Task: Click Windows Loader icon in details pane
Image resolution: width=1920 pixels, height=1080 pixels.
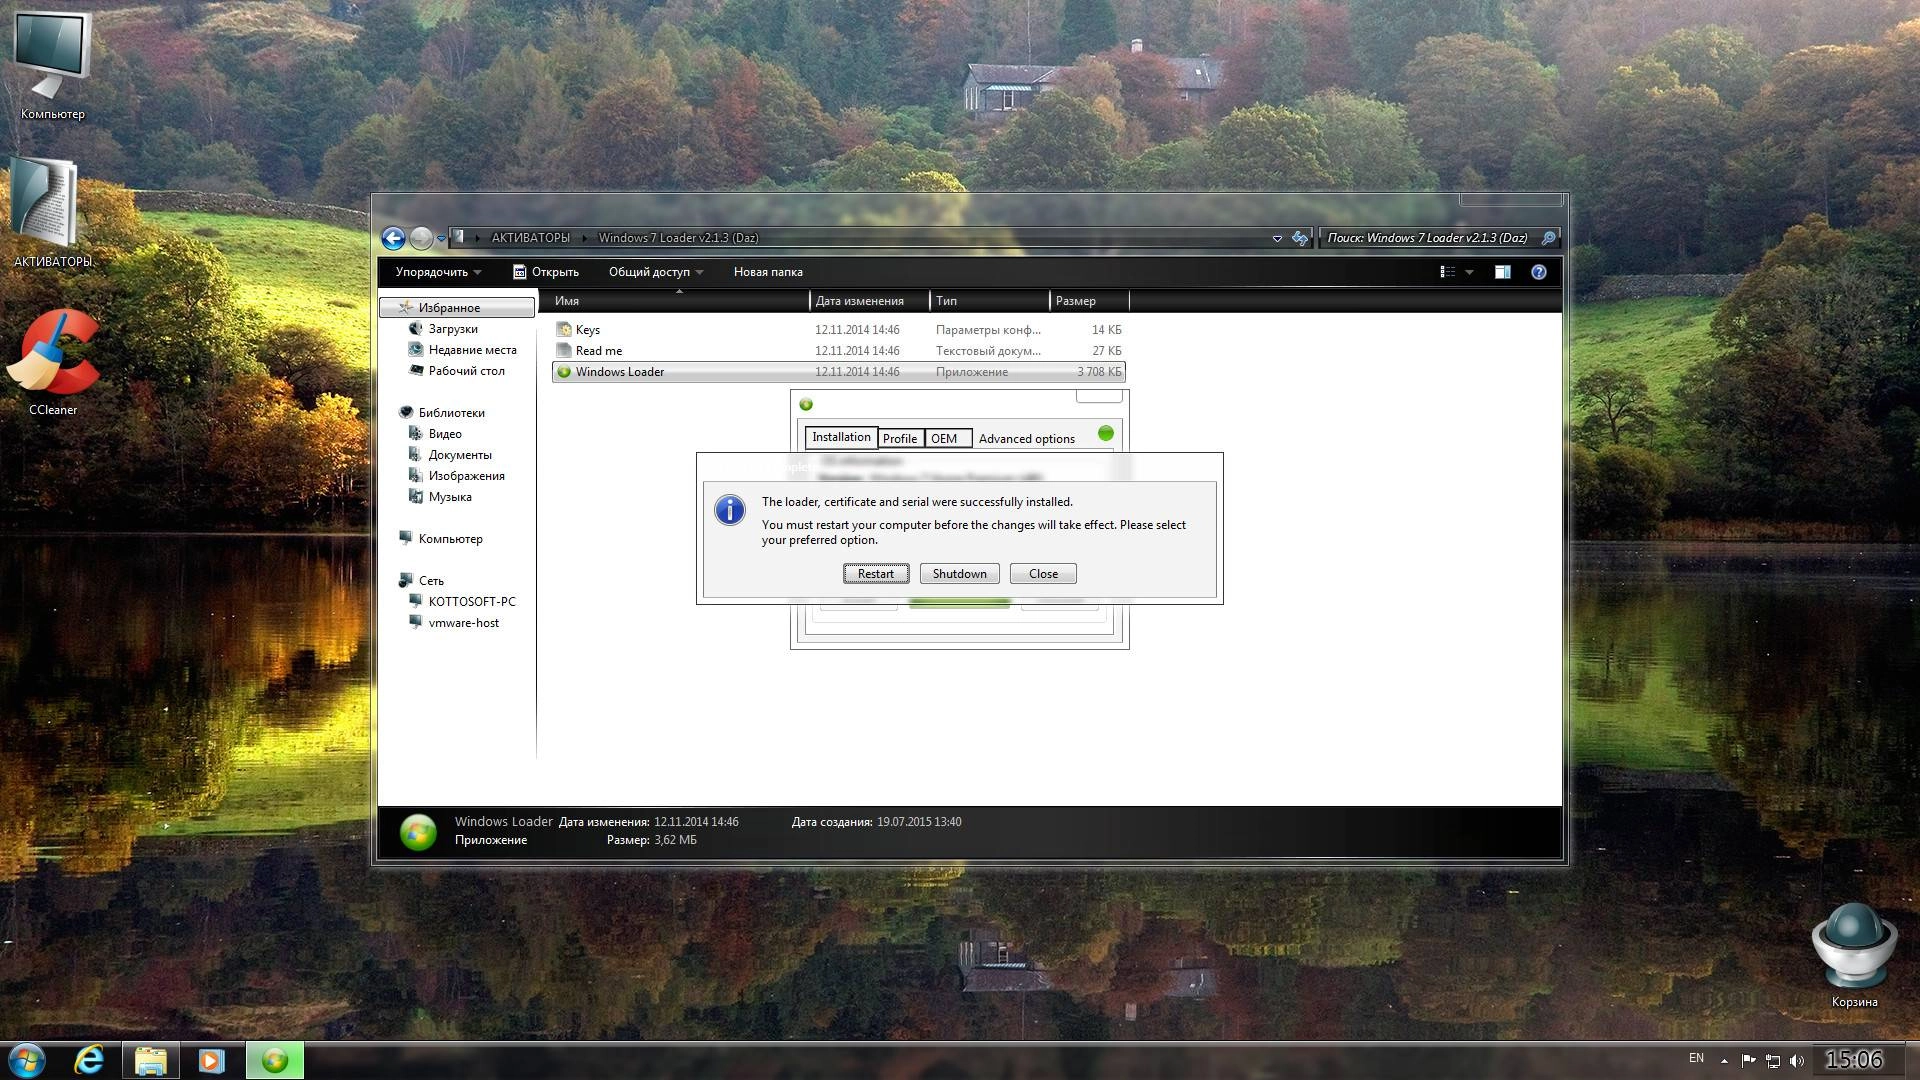Action: coord(418,832)
